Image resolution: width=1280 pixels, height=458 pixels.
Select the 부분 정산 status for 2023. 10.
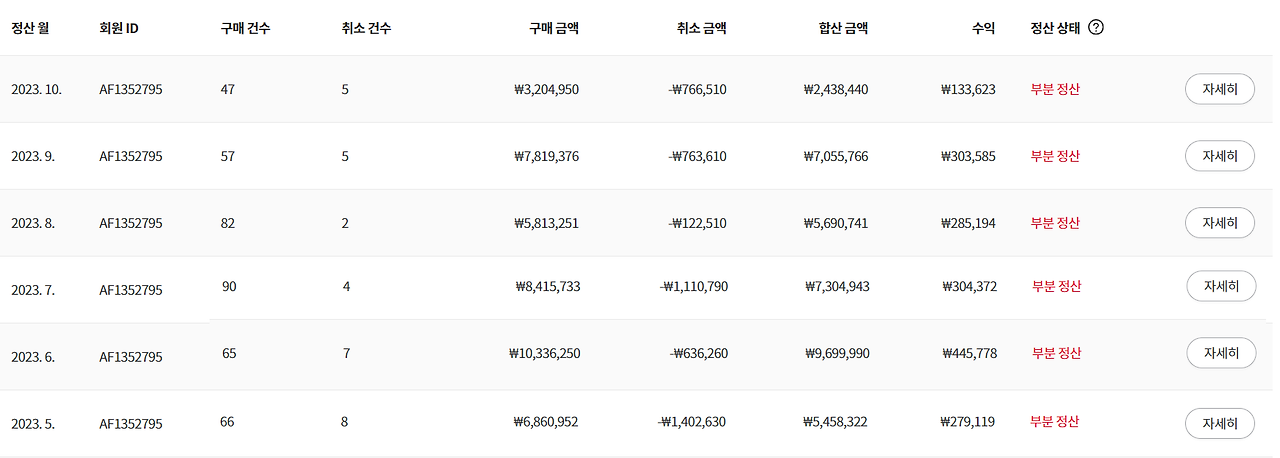tap(1055, 89)
